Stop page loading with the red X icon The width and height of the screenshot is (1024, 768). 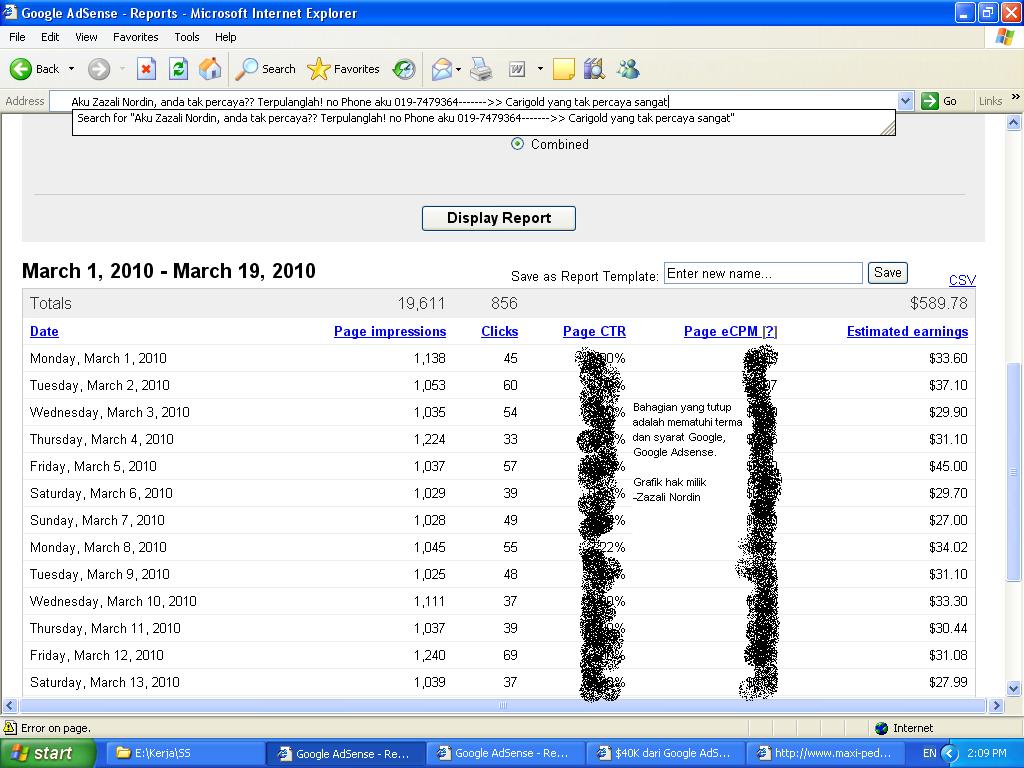click(x=146, y=69)
